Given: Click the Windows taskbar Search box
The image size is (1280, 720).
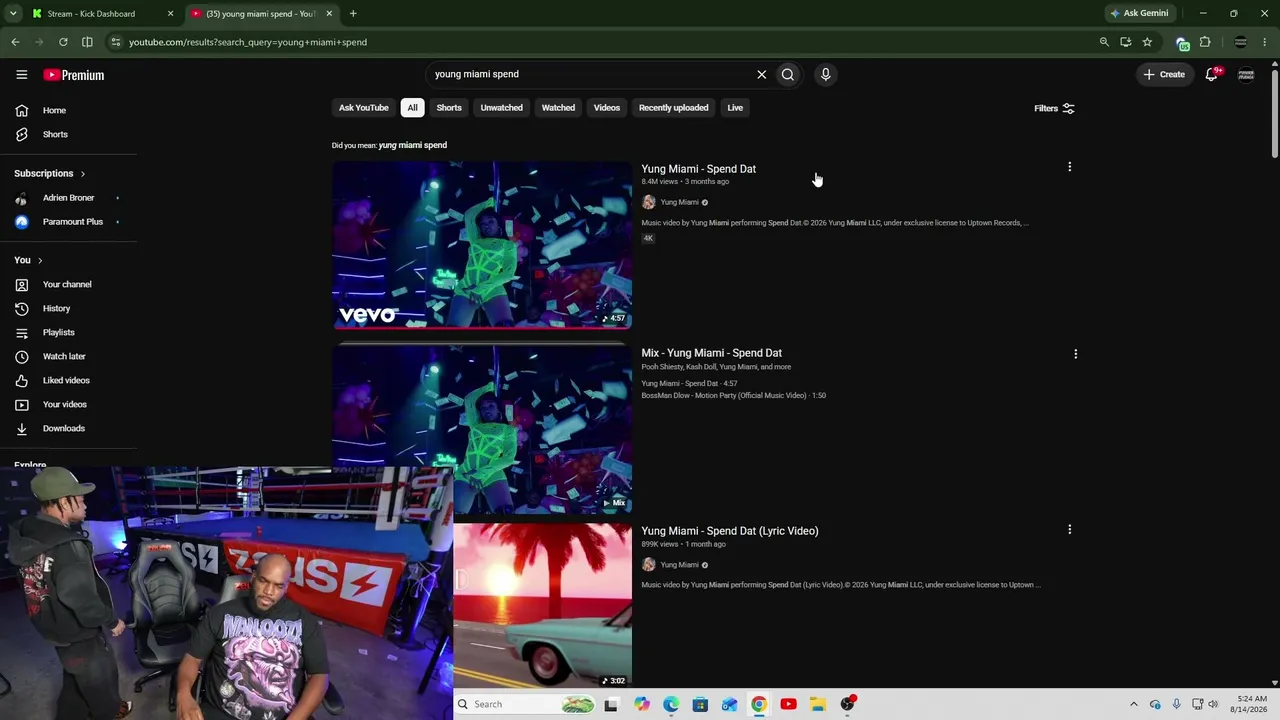Looking at the screenshot, I should click(526, 704).
